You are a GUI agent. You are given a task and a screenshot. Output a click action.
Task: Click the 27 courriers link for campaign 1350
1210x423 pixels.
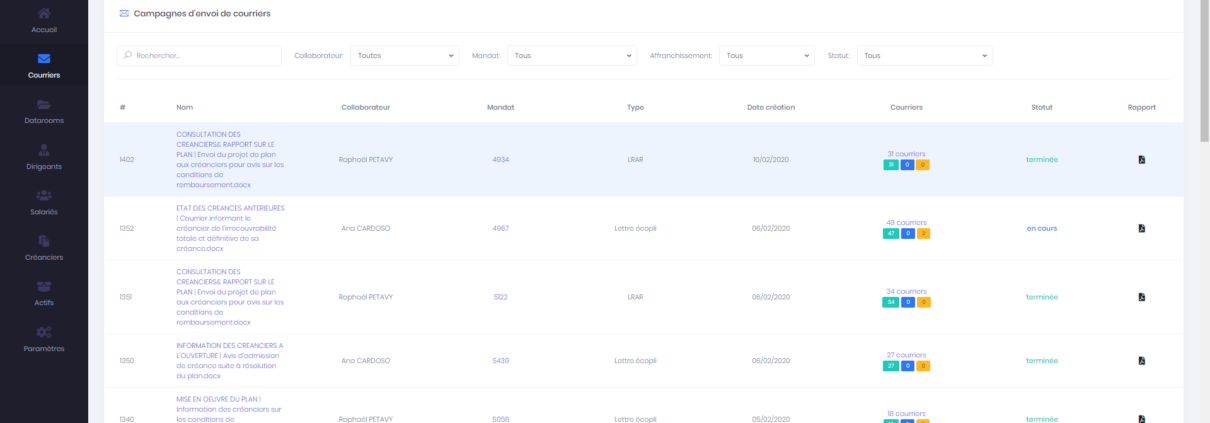coord(906,355)
